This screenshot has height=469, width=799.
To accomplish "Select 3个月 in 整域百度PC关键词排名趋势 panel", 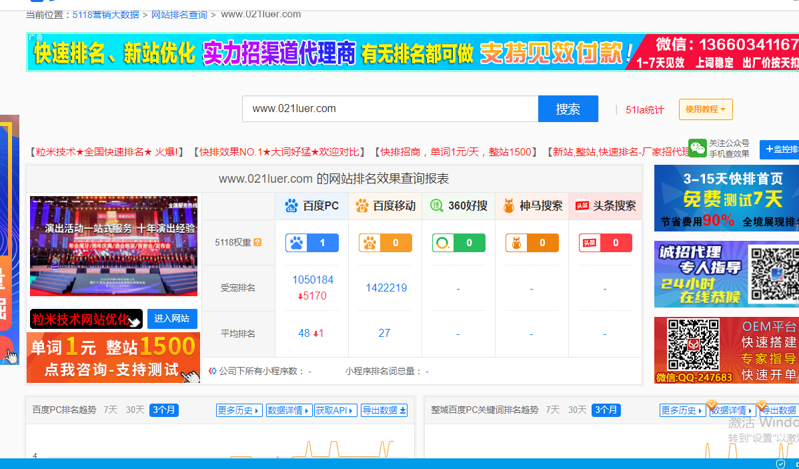I will (x=606, y=410).
